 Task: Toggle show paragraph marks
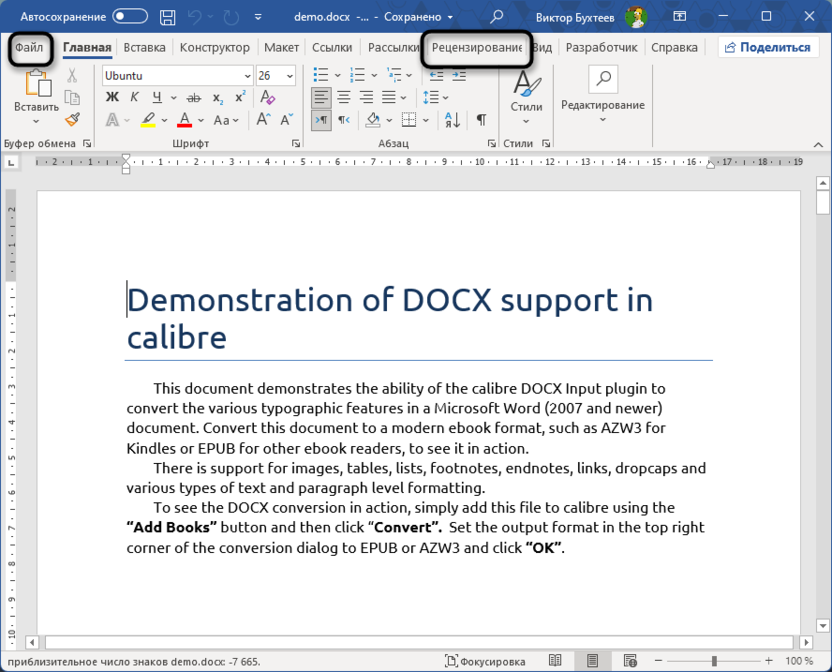coord(481,120)
